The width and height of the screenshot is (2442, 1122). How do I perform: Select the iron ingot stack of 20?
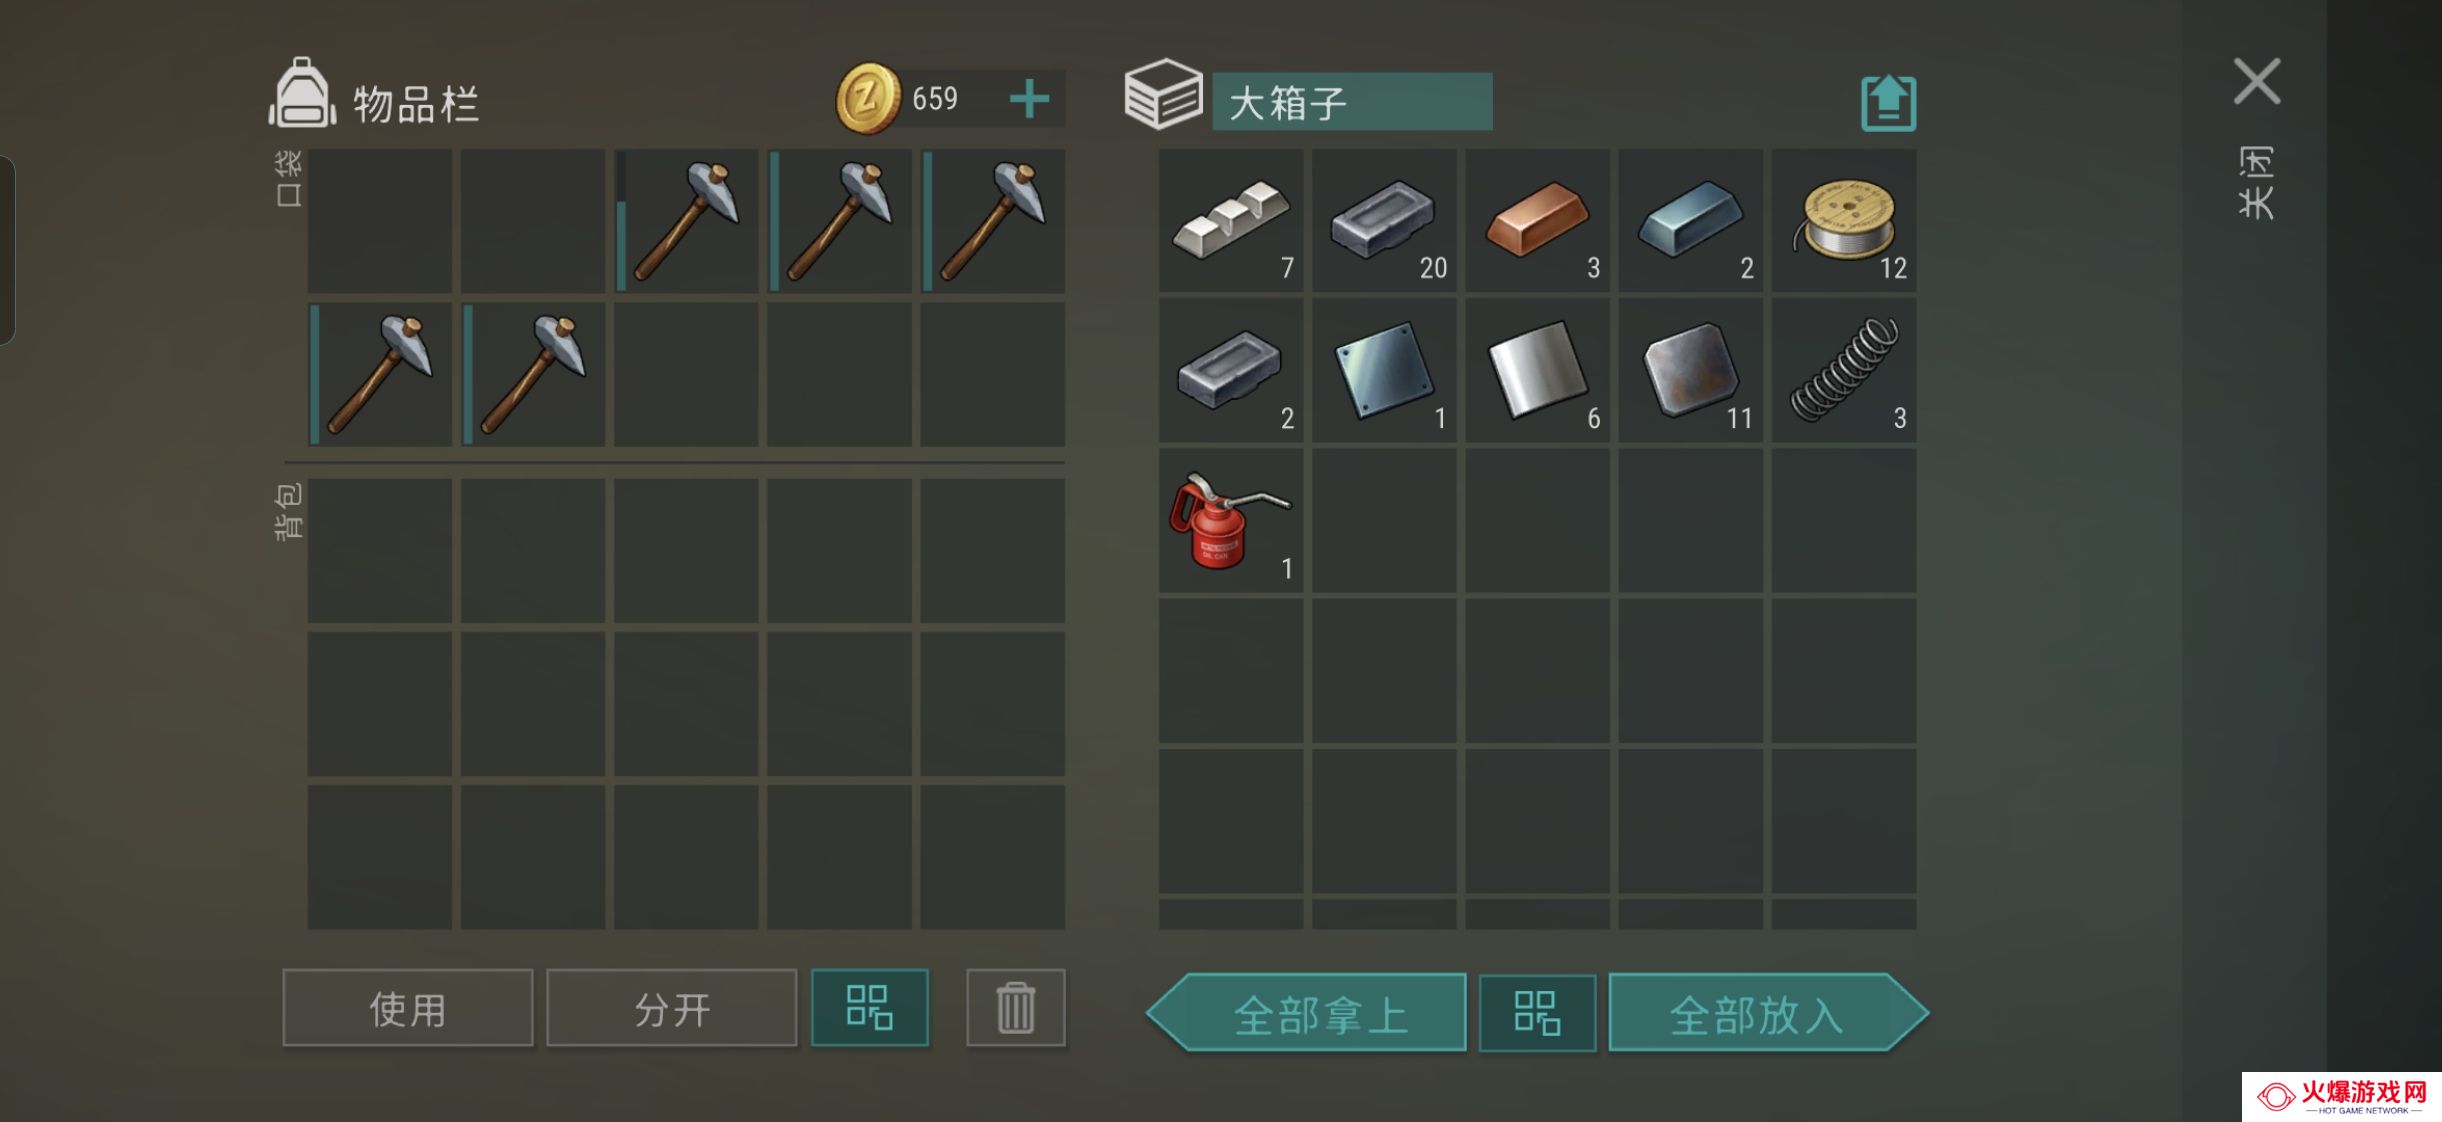(1384, 220)
